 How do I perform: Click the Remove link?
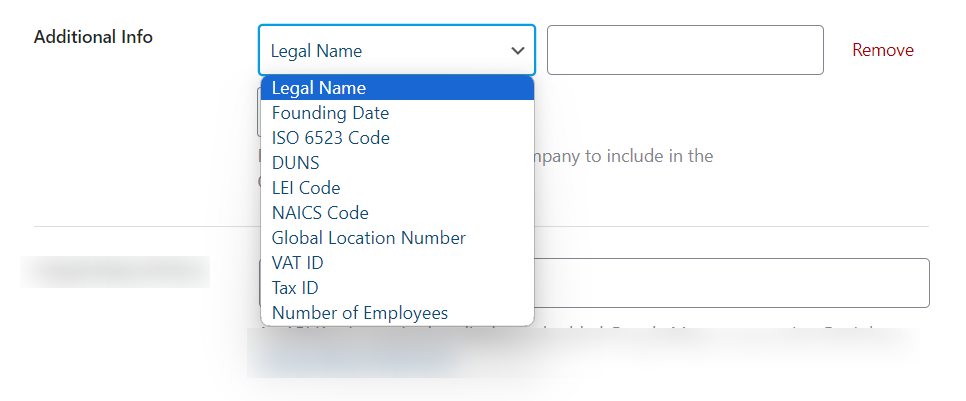coord(883,50)
